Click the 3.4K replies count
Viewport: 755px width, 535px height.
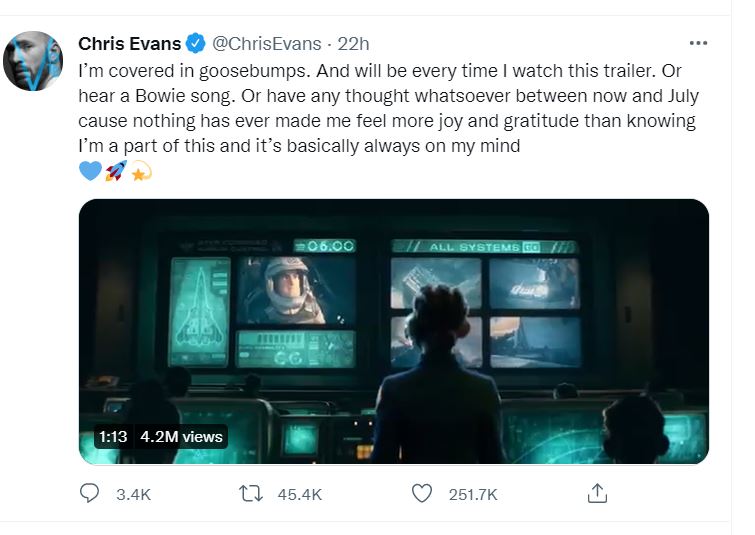tap(133, 494)
